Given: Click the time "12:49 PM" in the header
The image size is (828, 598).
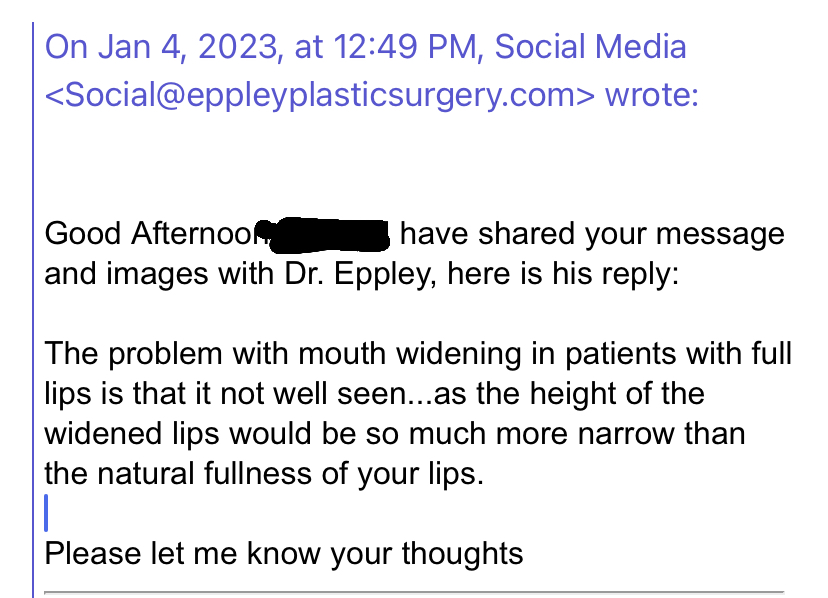Looking at the screenshot, I should [405, 47].
